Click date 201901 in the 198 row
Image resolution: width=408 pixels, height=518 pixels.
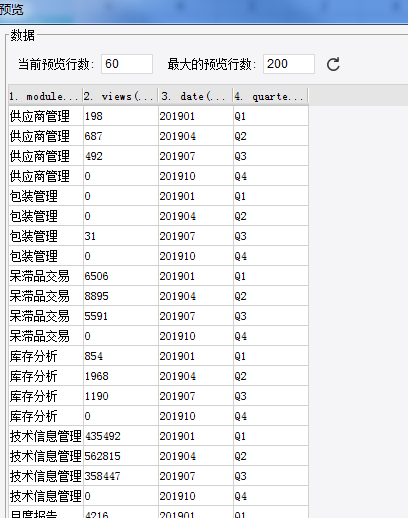[196, 116]
